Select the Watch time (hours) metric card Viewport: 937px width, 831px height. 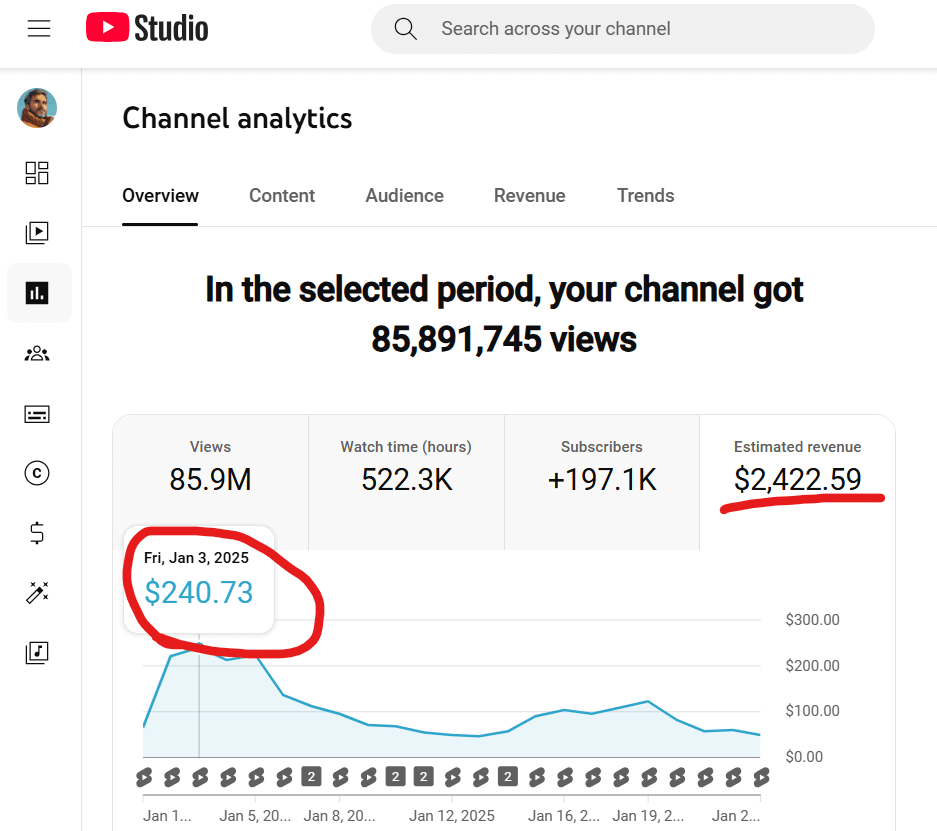pyautogui.click(x=406, y=468)
